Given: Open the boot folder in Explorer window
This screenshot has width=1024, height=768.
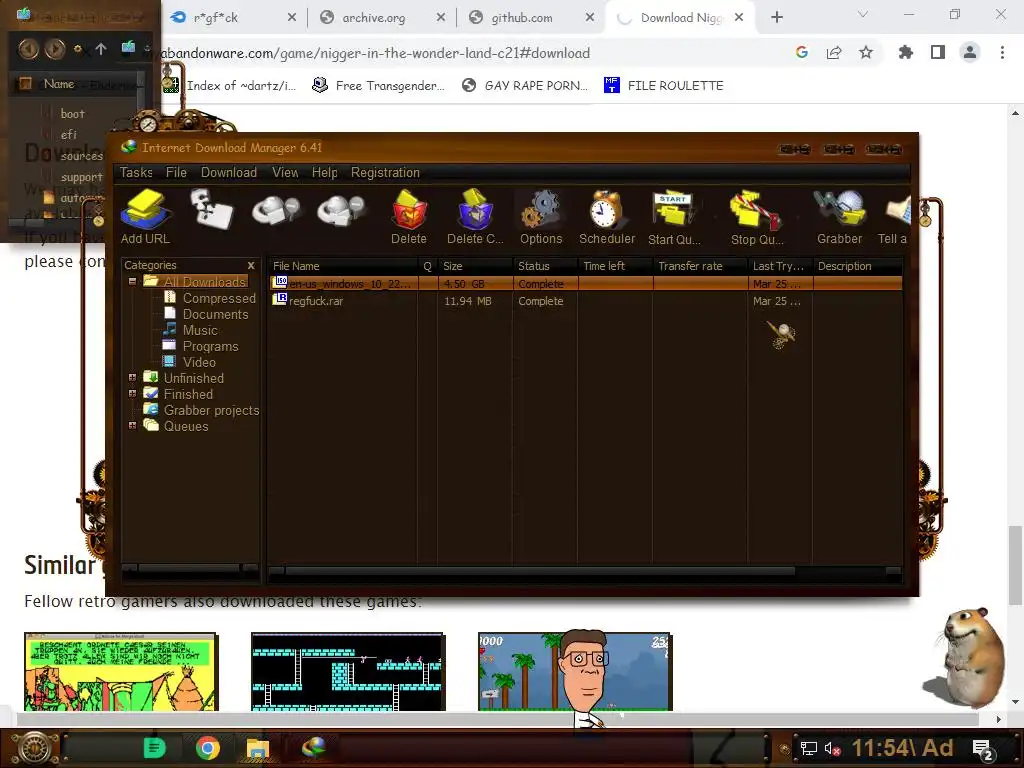Looking at the screenshot, I should tap(72, 114).
